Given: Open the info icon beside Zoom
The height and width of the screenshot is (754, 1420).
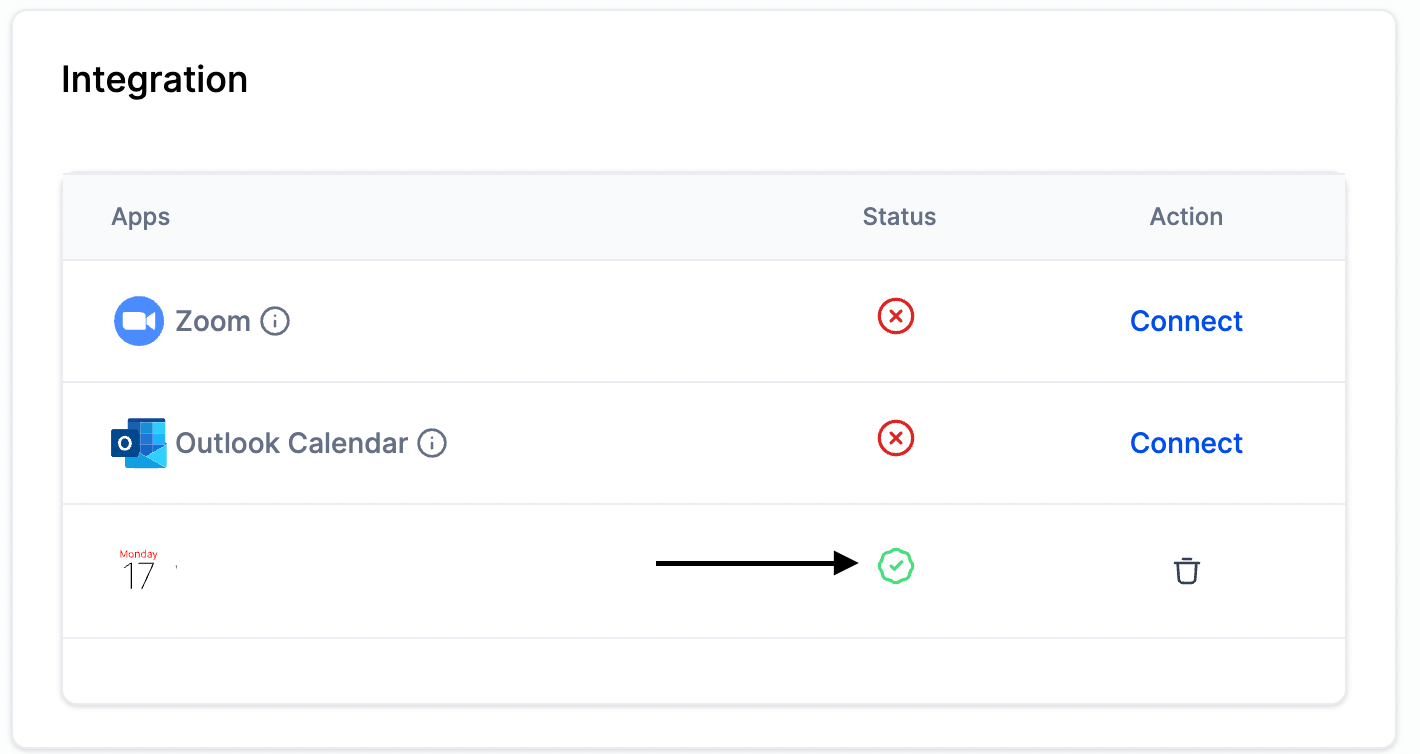Looking at the screenshot, I should (275, 321).
